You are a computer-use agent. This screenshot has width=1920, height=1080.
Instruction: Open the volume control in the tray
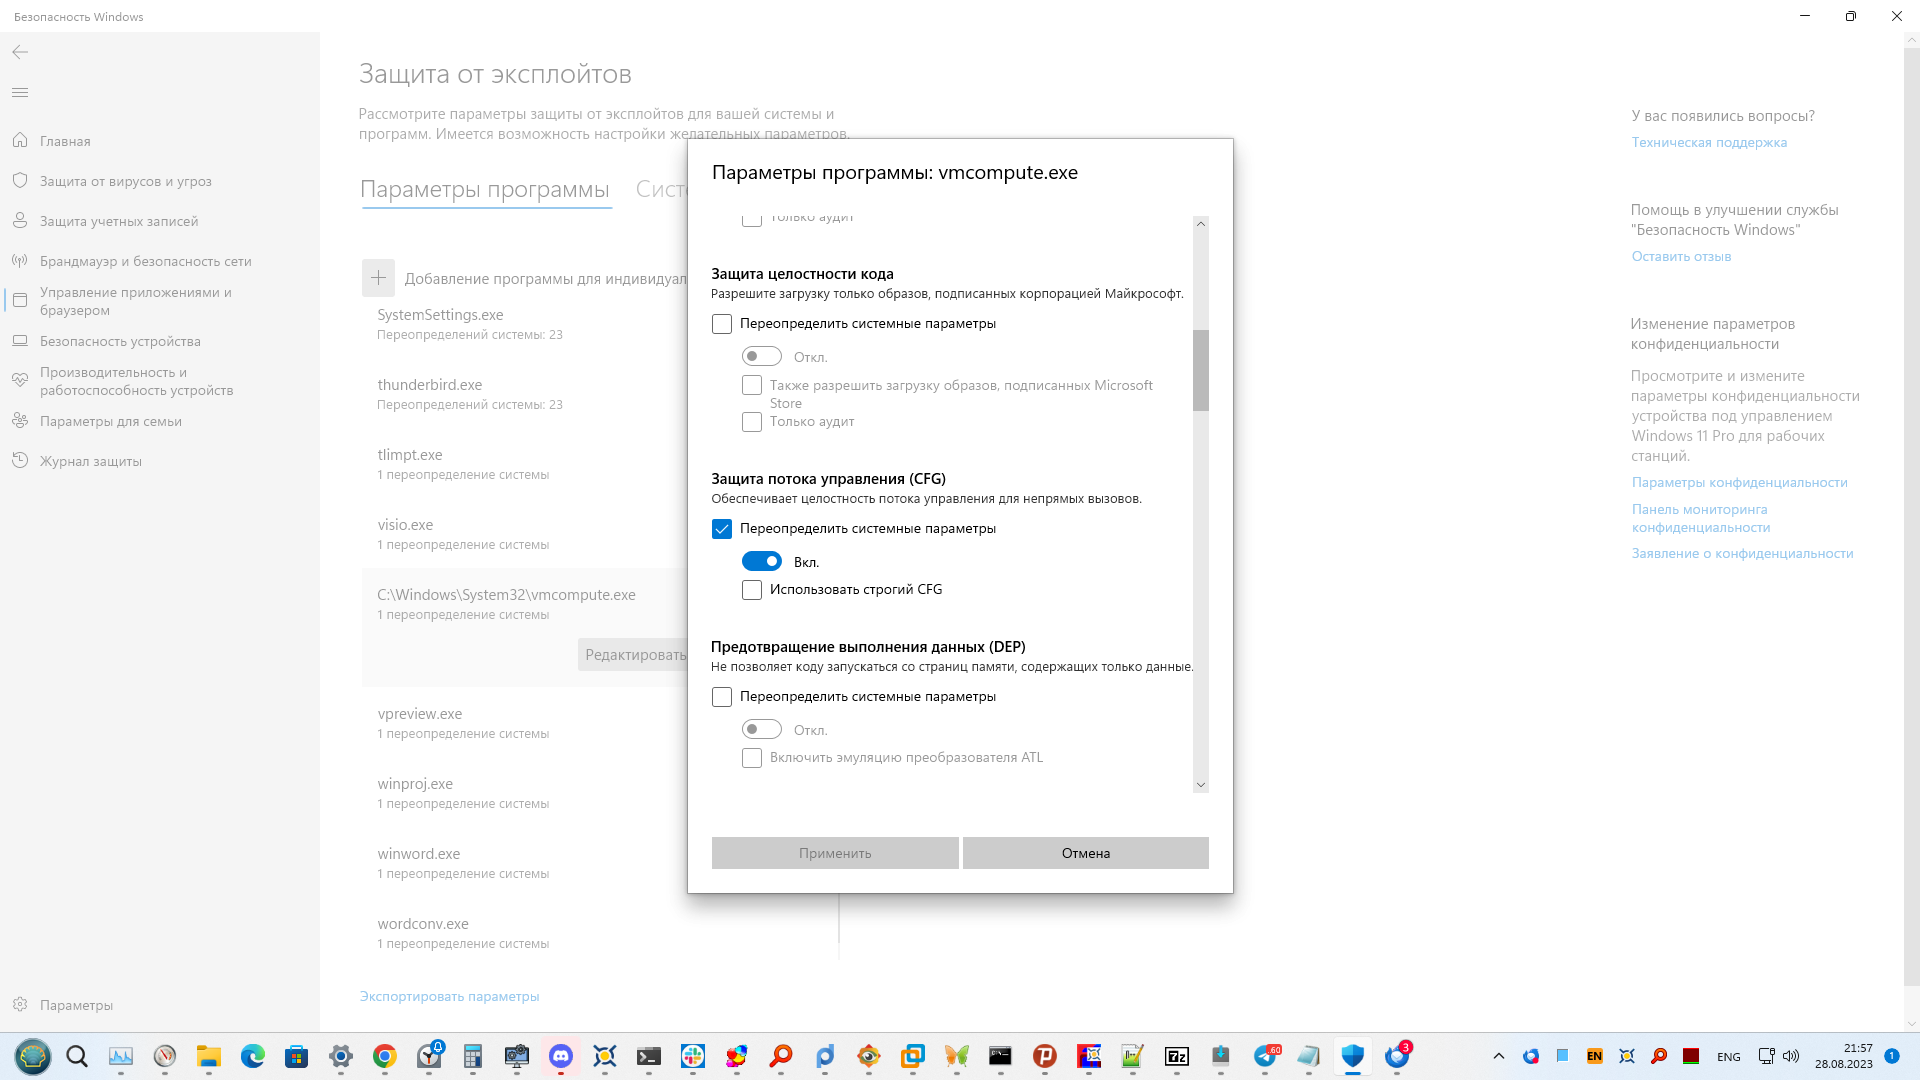tap(1790, 1055)
